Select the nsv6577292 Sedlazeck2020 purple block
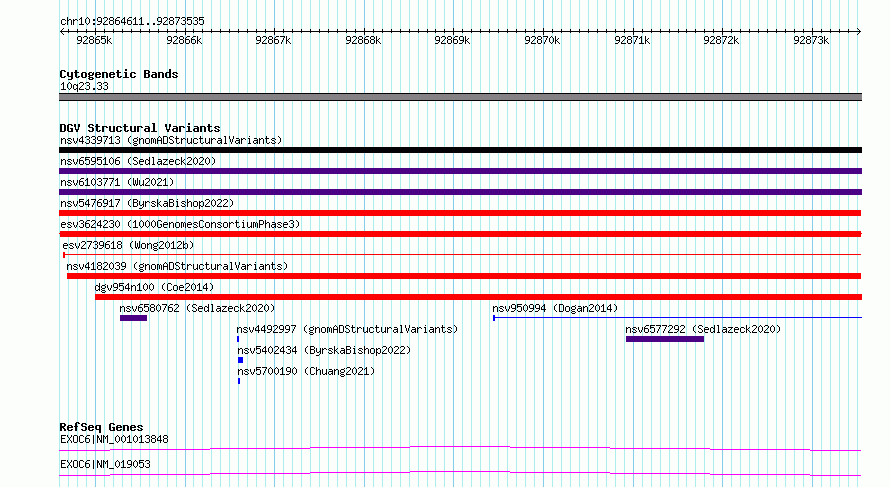 tap(665, 339)
